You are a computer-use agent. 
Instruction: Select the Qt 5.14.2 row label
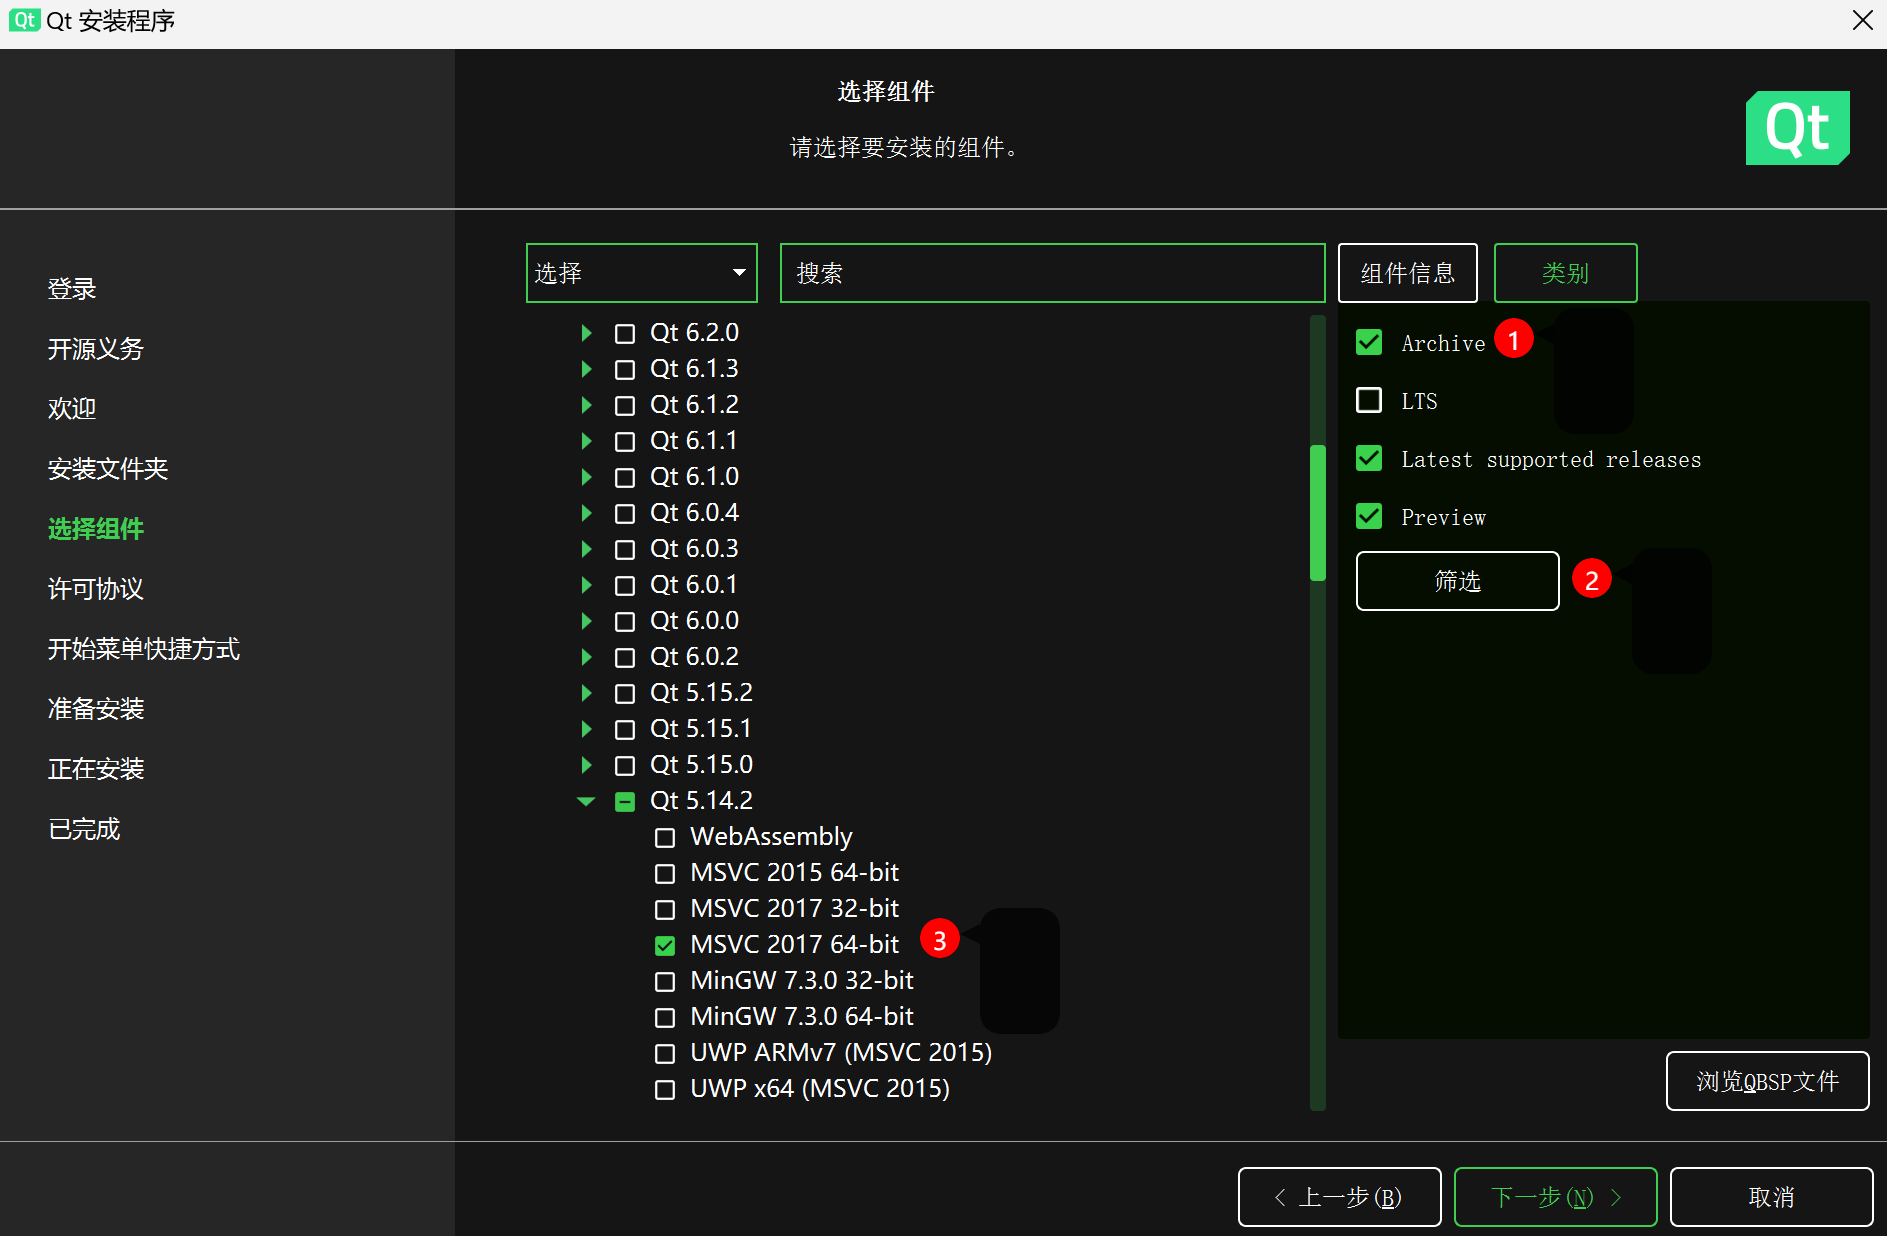click(701, 801)
